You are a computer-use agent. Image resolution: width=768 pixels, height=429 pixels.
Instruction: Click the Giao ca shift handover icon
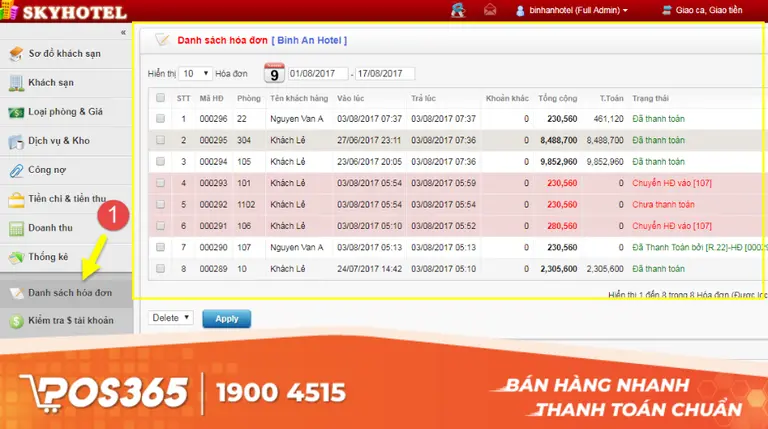point(667,10)
